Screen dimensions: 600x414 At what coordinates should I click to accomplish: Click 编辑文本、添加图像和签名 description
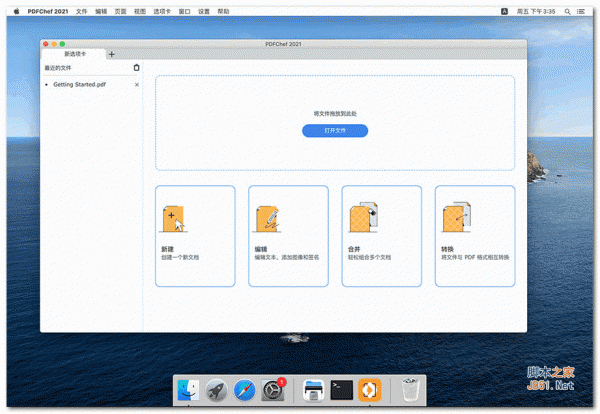[x=287, y=258]
